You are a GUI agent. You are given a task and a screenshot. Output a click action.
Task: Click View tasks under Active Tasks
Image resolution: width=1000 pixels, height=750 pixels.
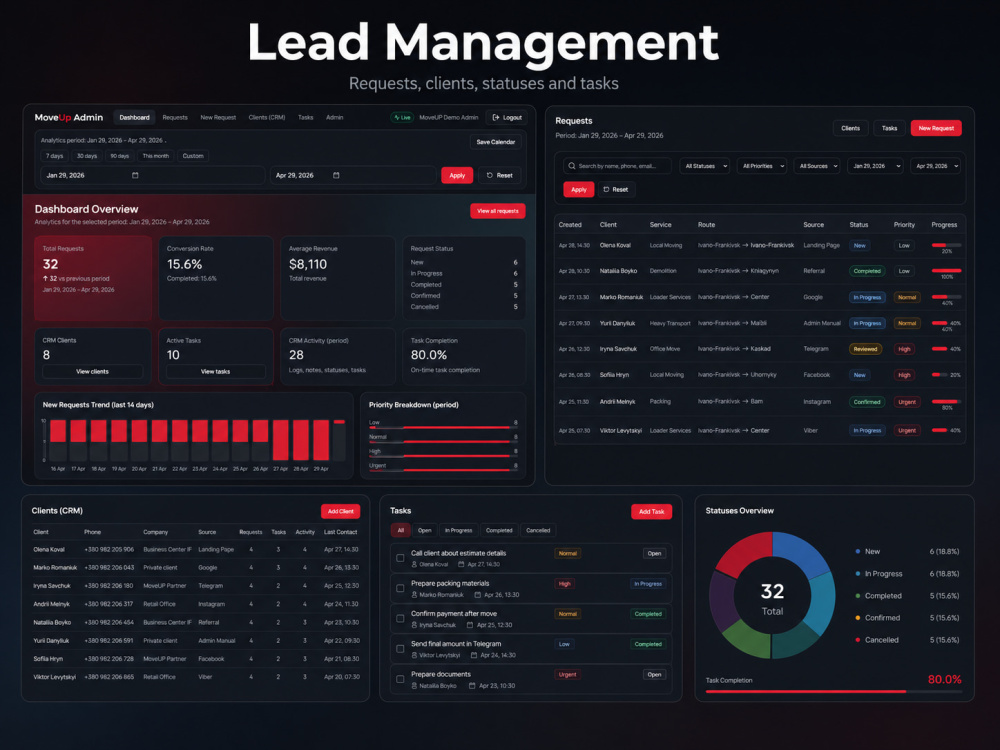(x=216, y=372)
